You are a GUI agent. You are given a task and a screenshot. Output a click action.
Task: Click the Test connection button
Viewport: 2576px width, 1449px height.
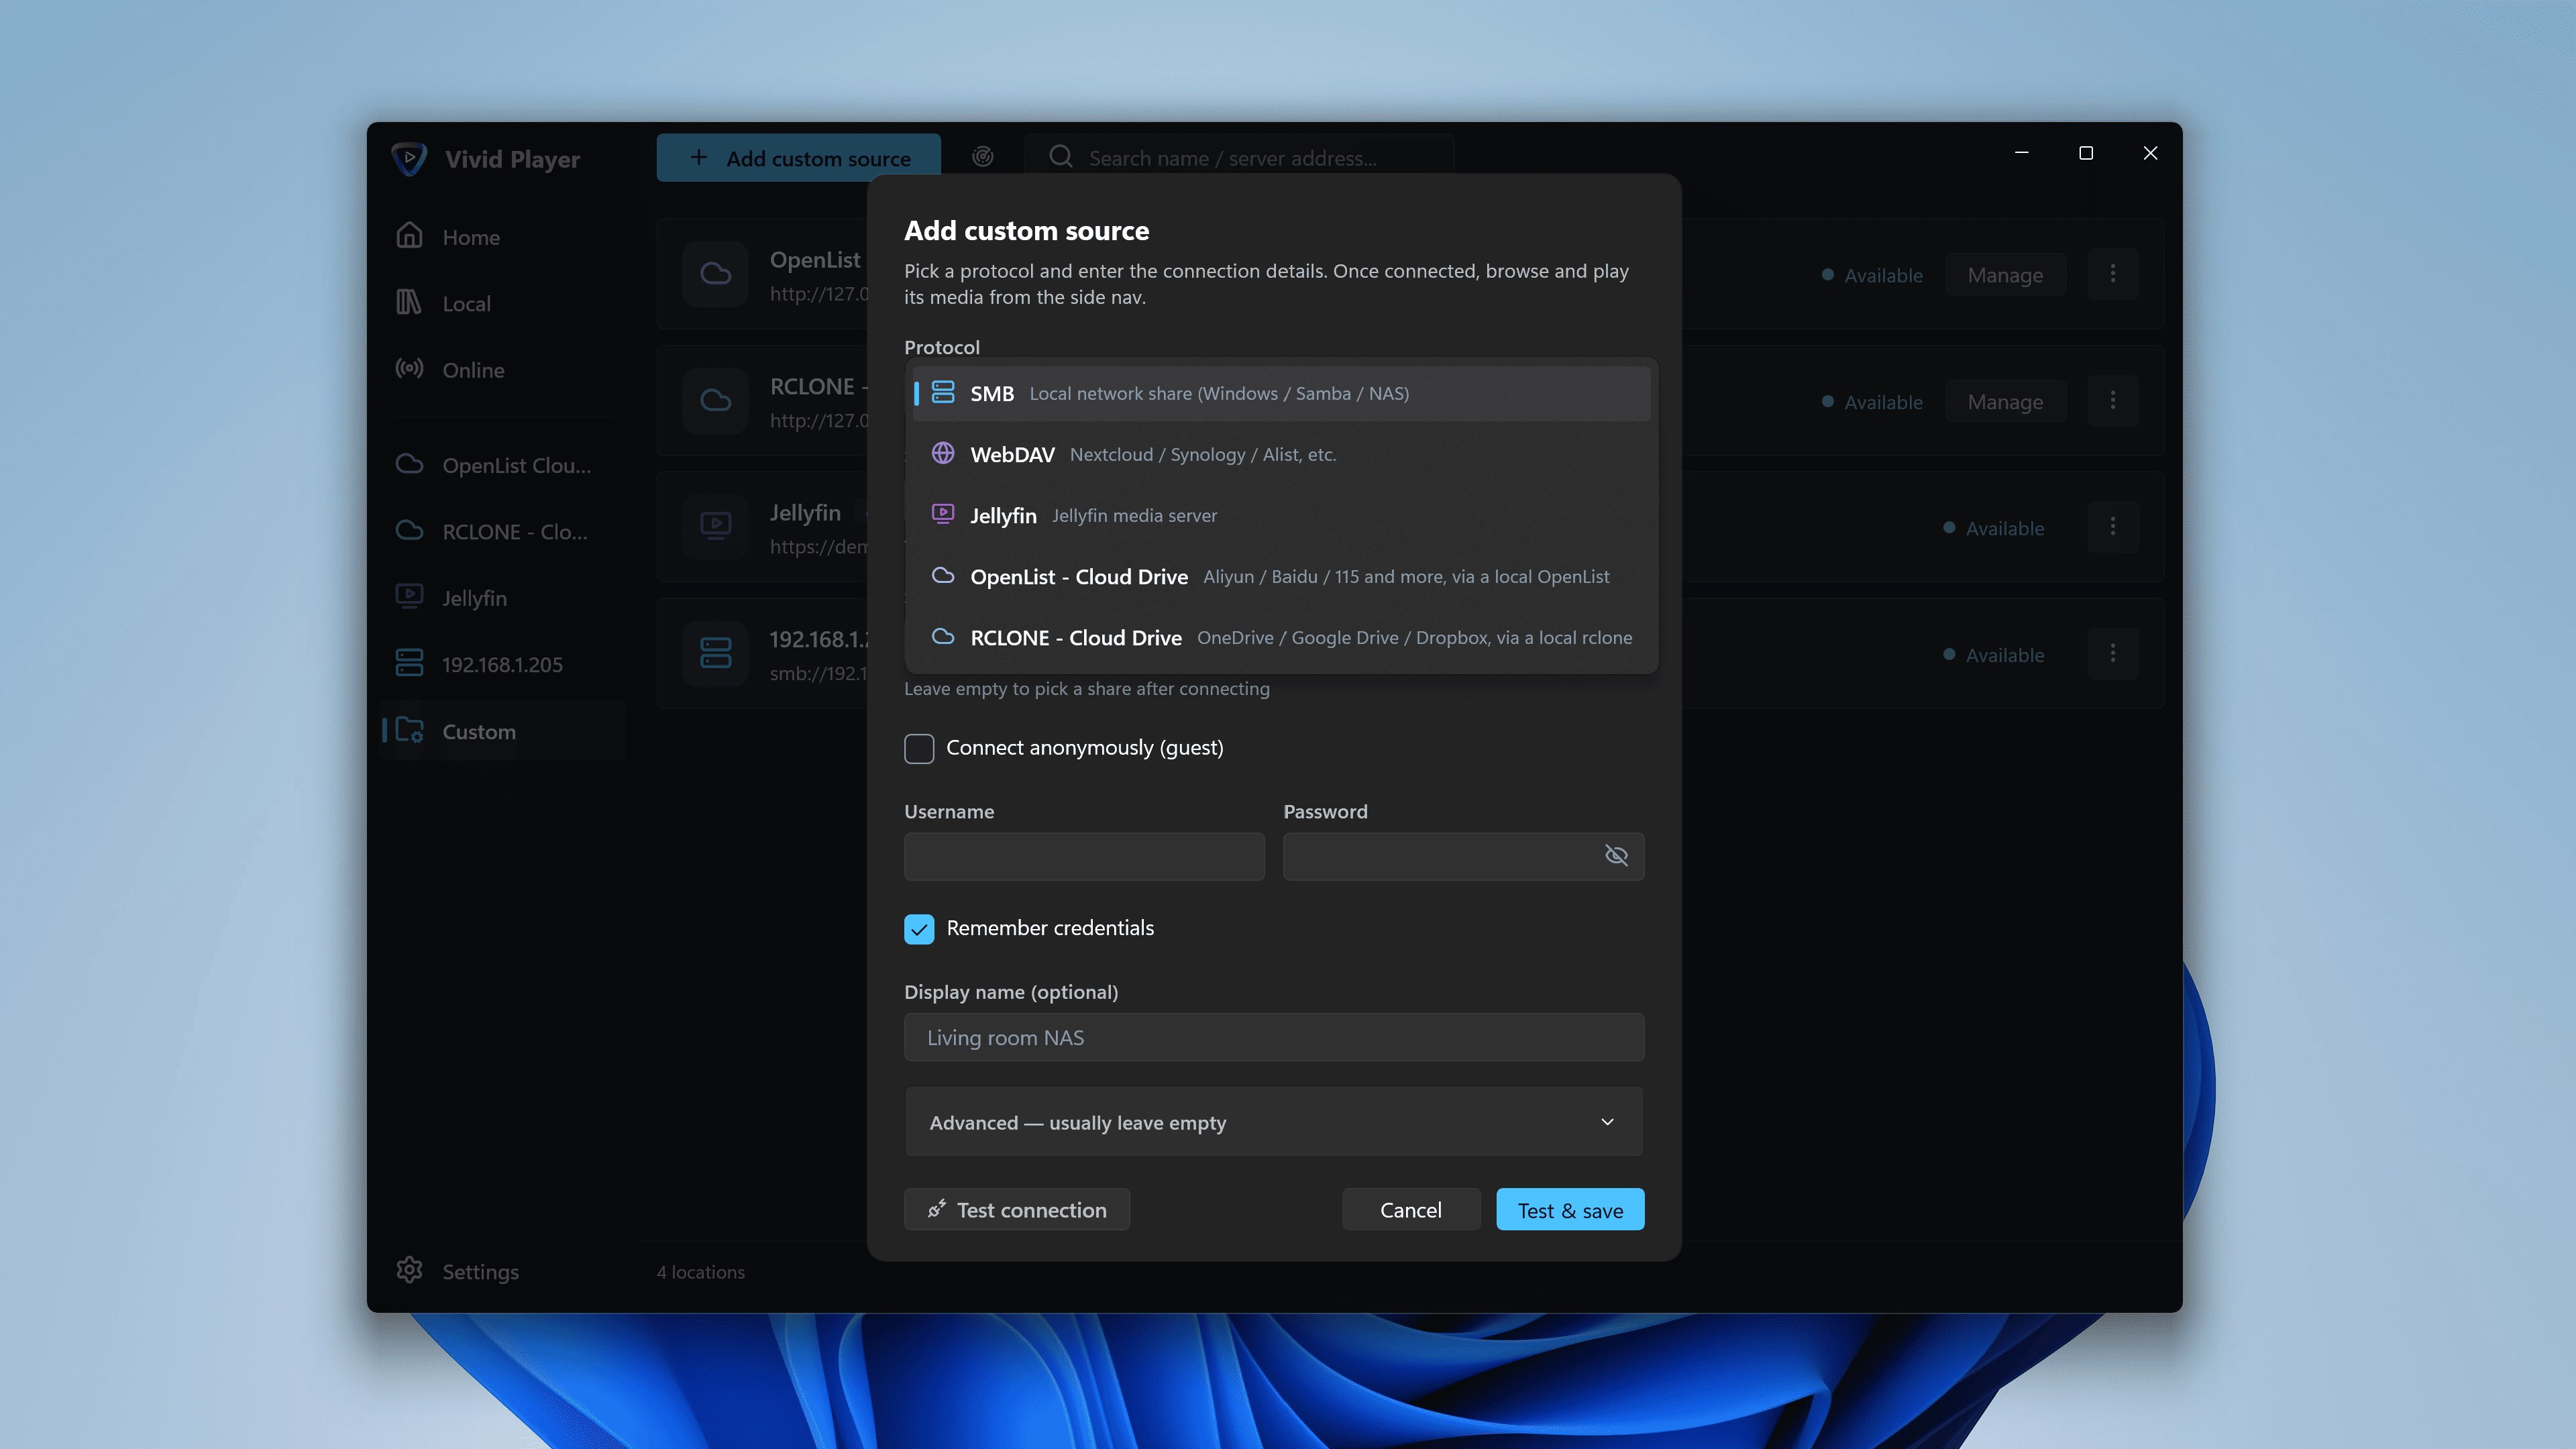pyautogui.click(x=1017, y=1209)
